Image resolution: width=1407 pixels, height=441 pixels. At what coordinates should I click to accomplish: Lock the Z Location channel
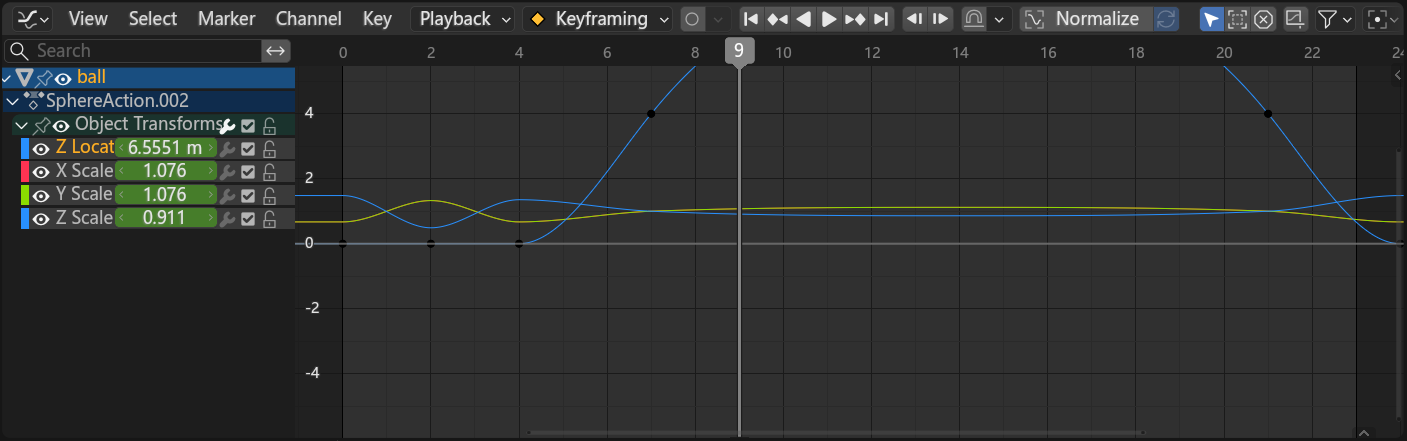coord(269,148)
